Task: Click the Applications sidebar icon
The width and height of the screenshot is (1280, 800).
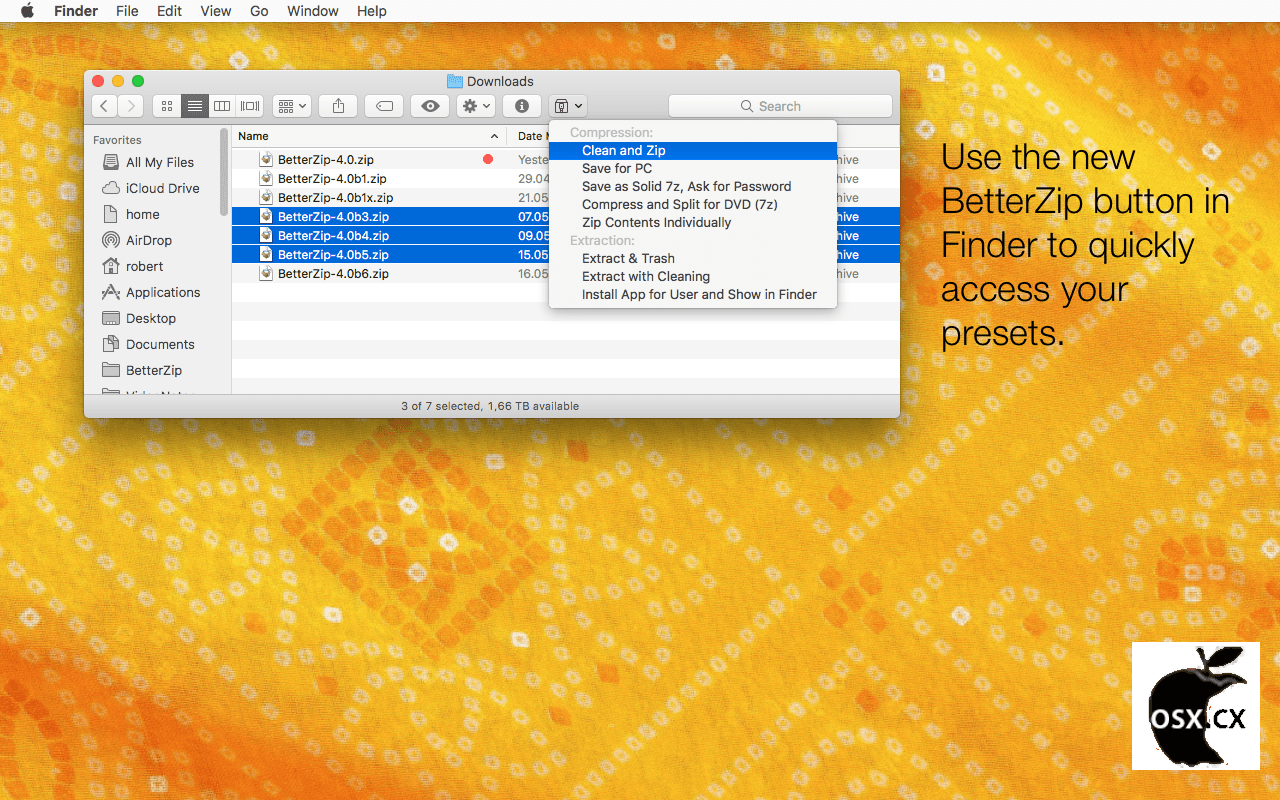Action: pyautogui.click(x=111, y=292)
